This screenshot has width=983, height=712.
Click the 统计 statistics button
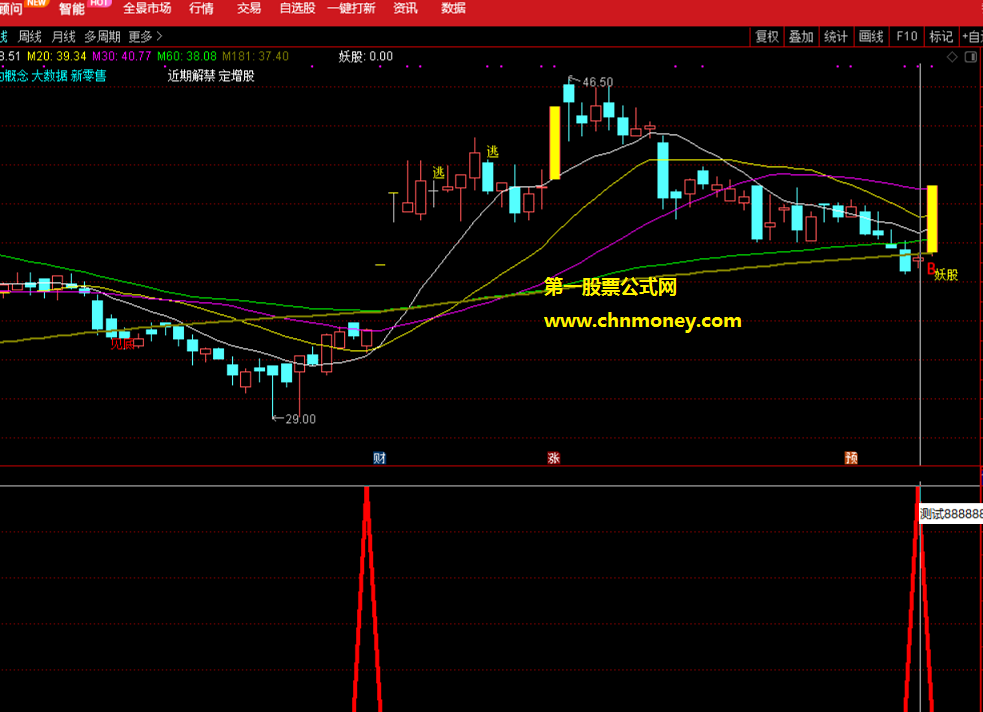point(836,37)
